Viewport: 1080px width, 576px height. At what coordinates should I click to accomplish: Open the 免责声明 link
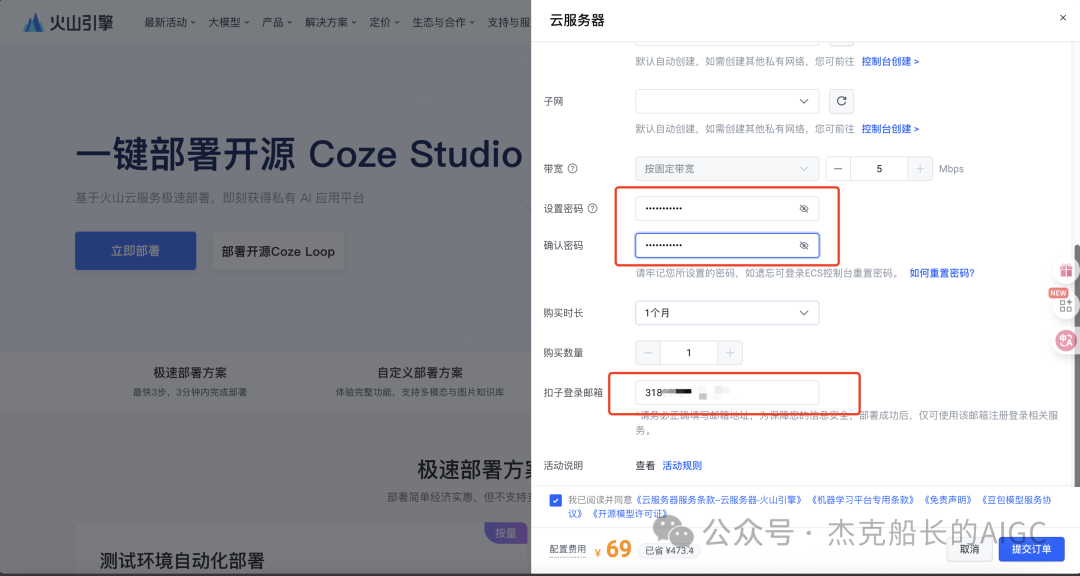coord(948,500)
